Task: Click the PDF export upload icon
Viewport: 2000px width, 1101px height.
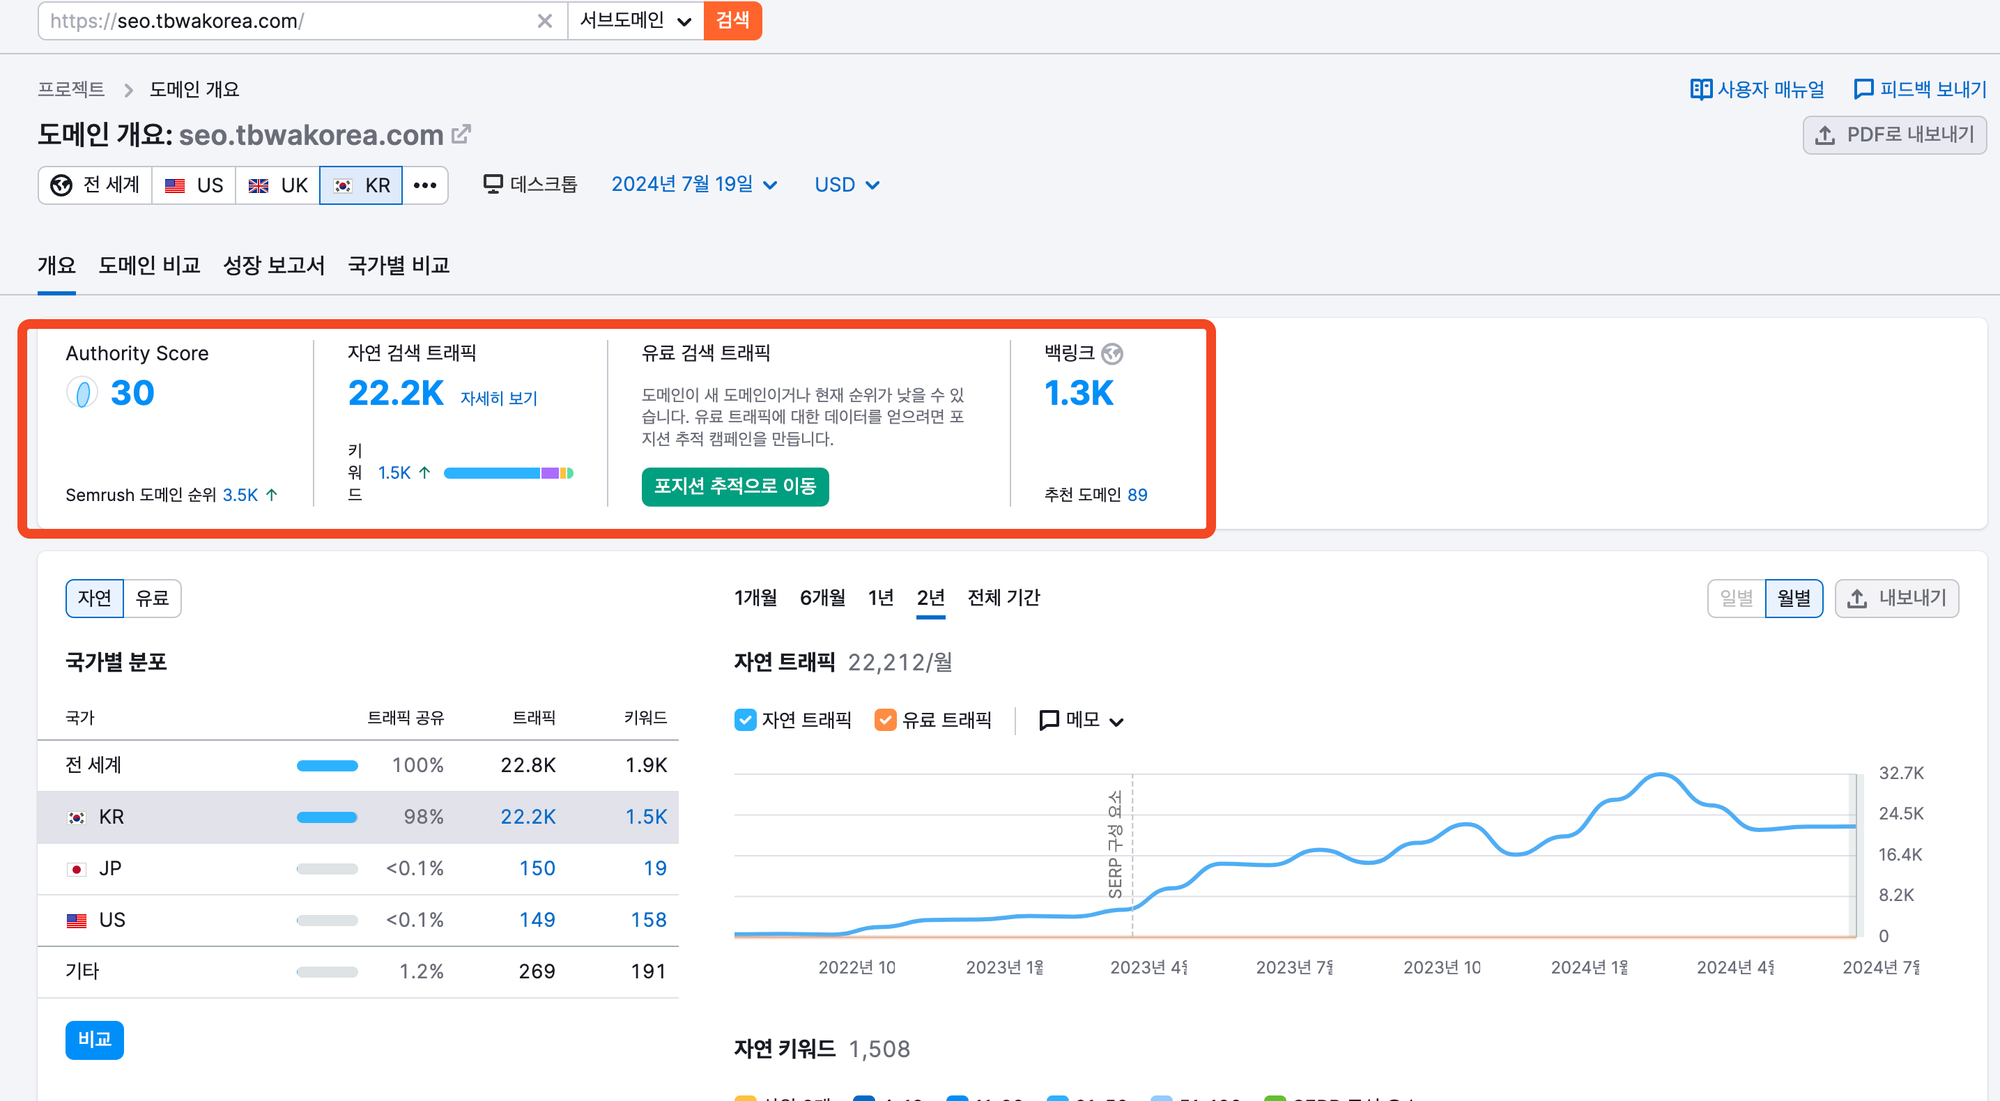Action: pyautogui.click(x=1825, y=135)
